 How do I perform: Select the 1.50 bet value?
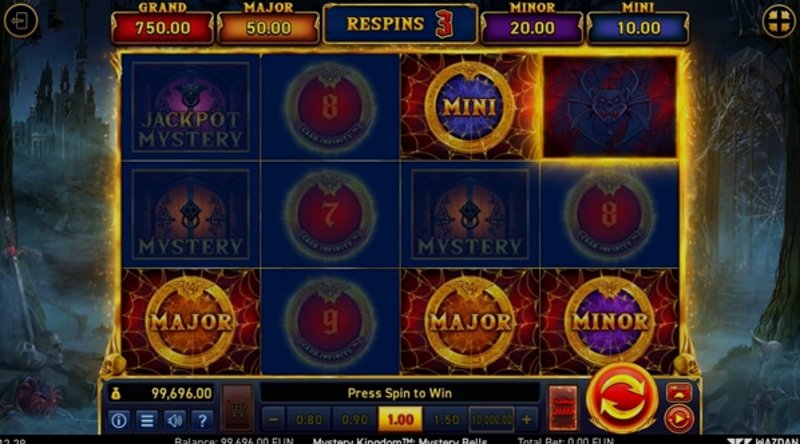[x=446, y=420]
